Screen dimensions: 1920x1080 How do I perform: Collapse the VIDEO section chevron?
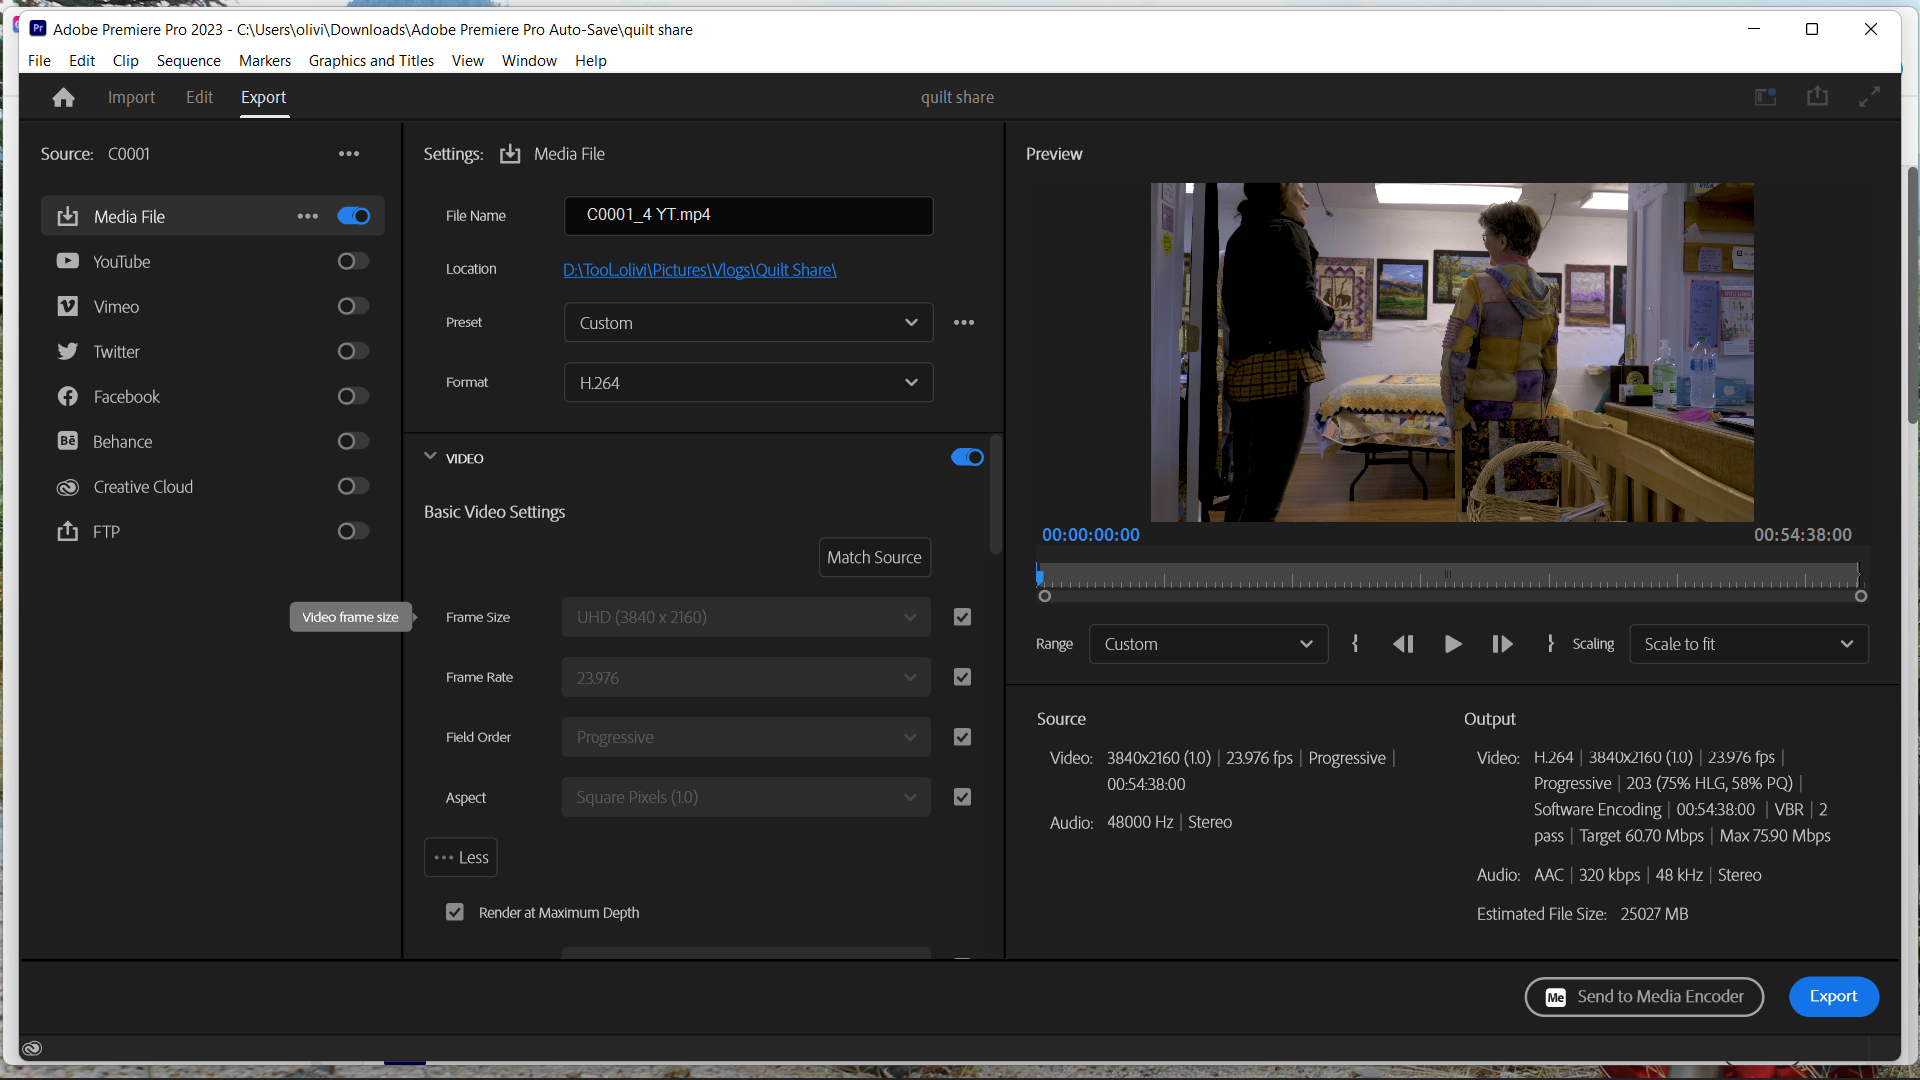(431, 457)
